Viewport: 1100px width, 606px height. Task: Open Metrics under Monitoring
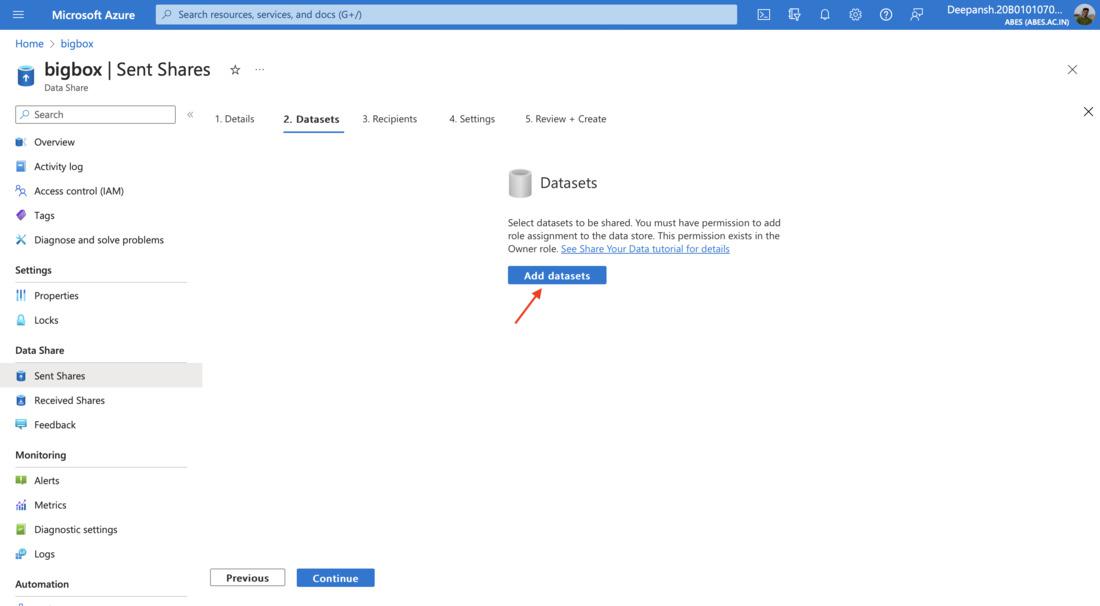click(51, 505)
